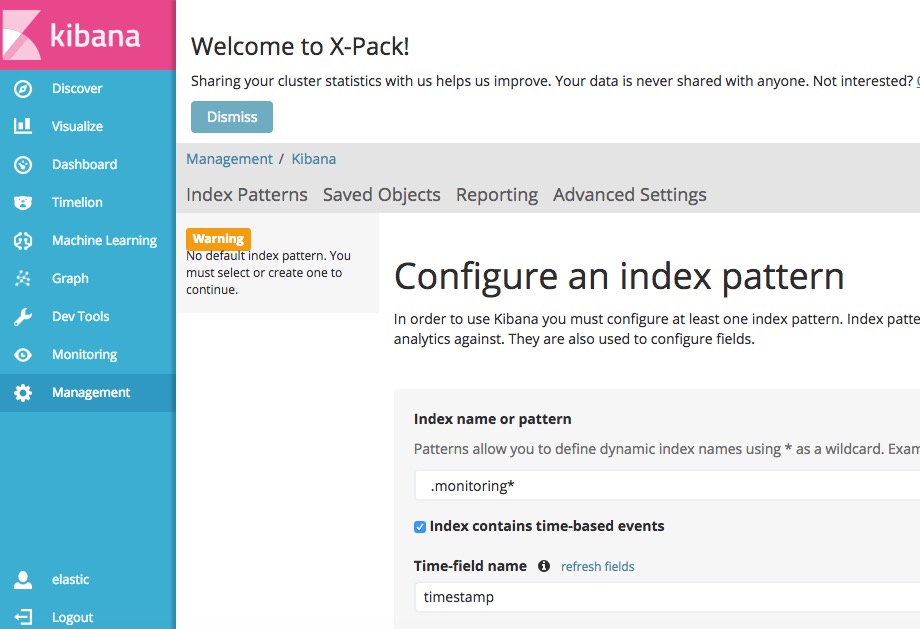Click the 'Time-field name' label
The width and height of the screenshot is (920, 629).
(x=470, y=566)
